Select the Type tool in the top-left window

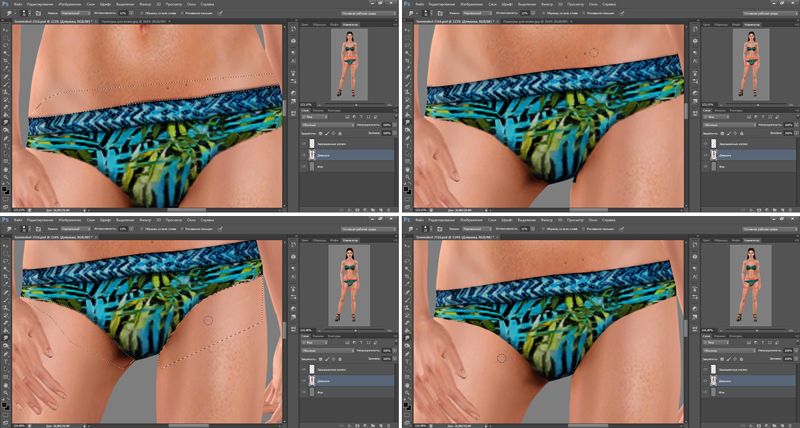[x=6, y=146]
